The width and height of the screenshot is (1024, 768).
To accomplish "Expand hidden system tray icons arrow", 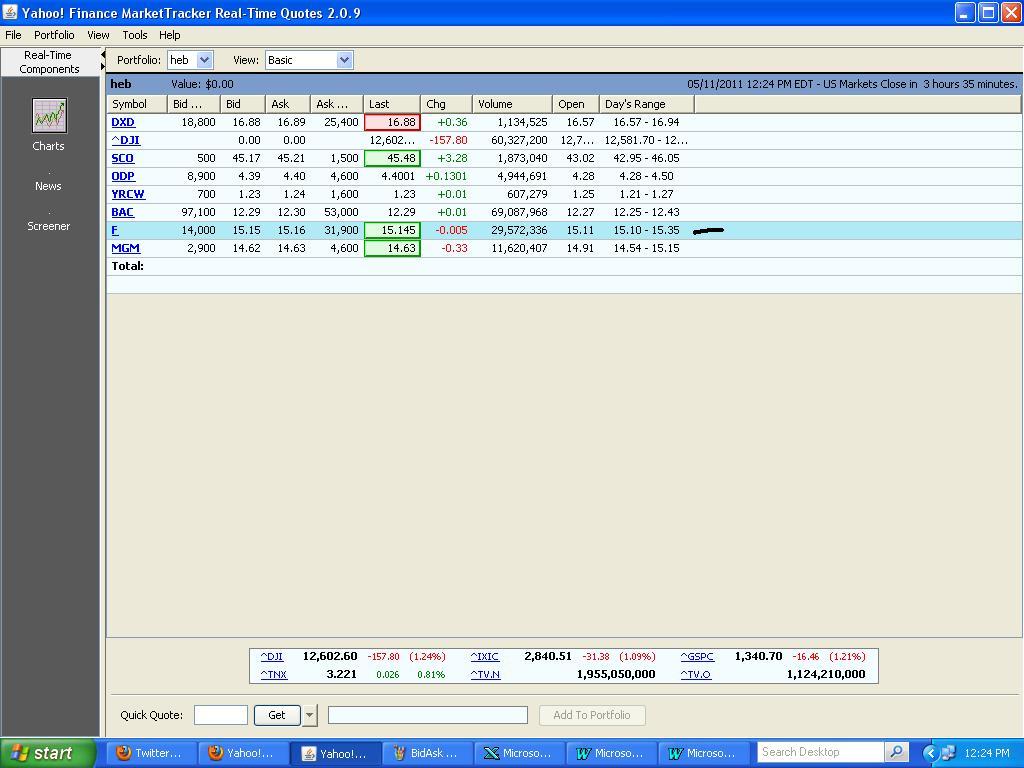I will (929, 753).
